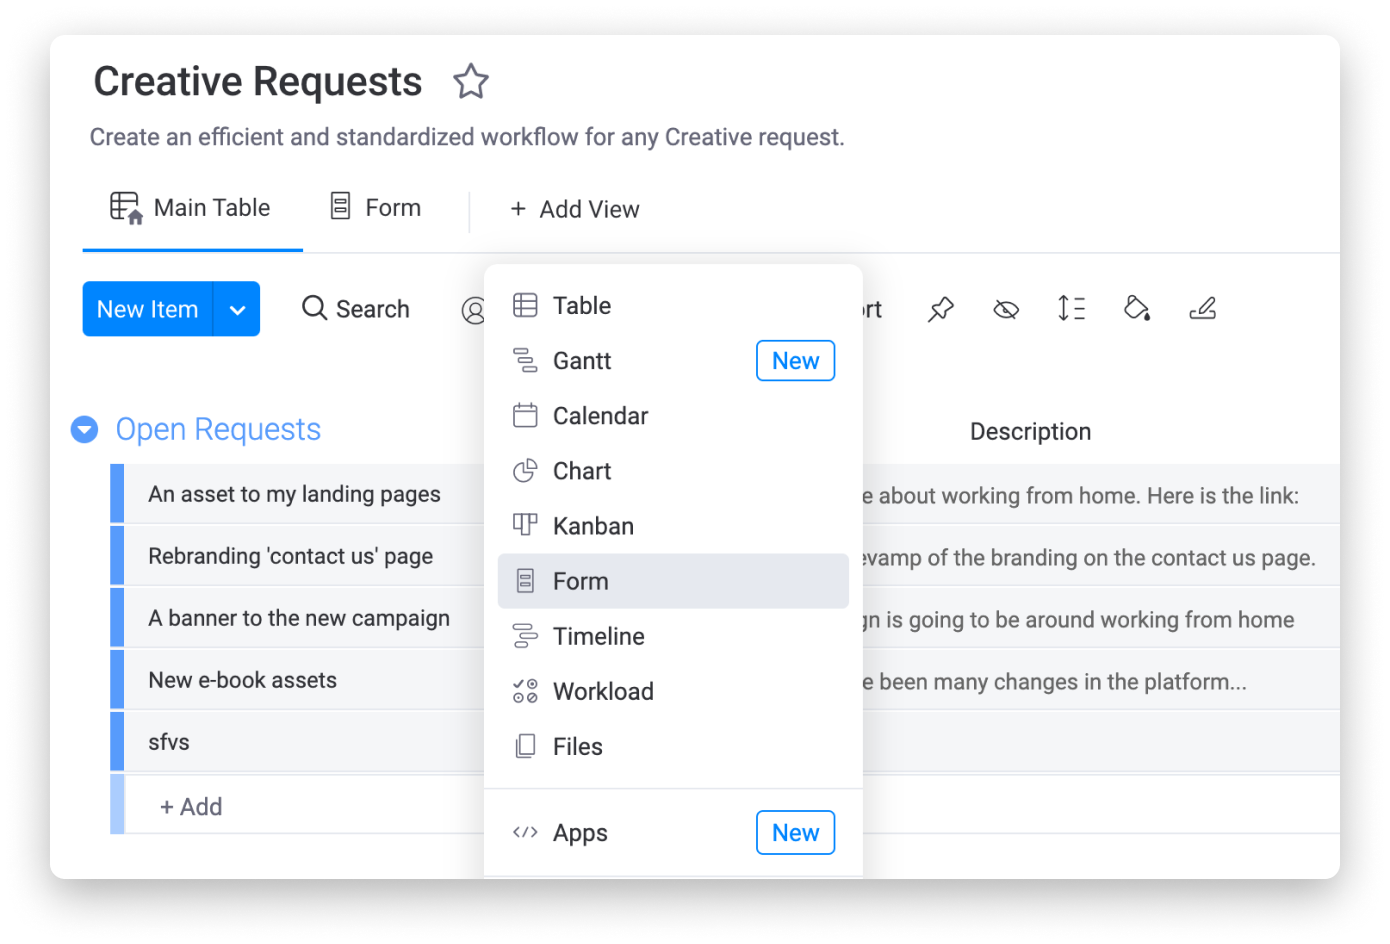Click the Files icon in view menu
Image resolution: width=1390 pixels, height=944 pixels.
[525, 746]
